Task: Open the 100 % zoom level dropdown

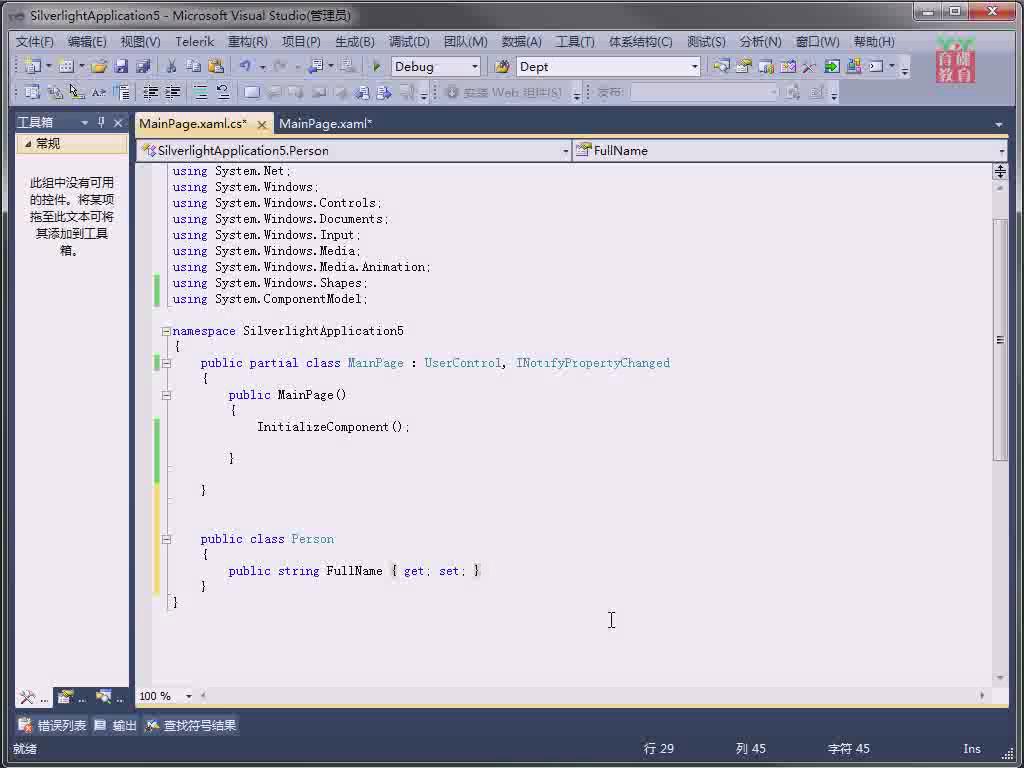Action: [189, 696]
